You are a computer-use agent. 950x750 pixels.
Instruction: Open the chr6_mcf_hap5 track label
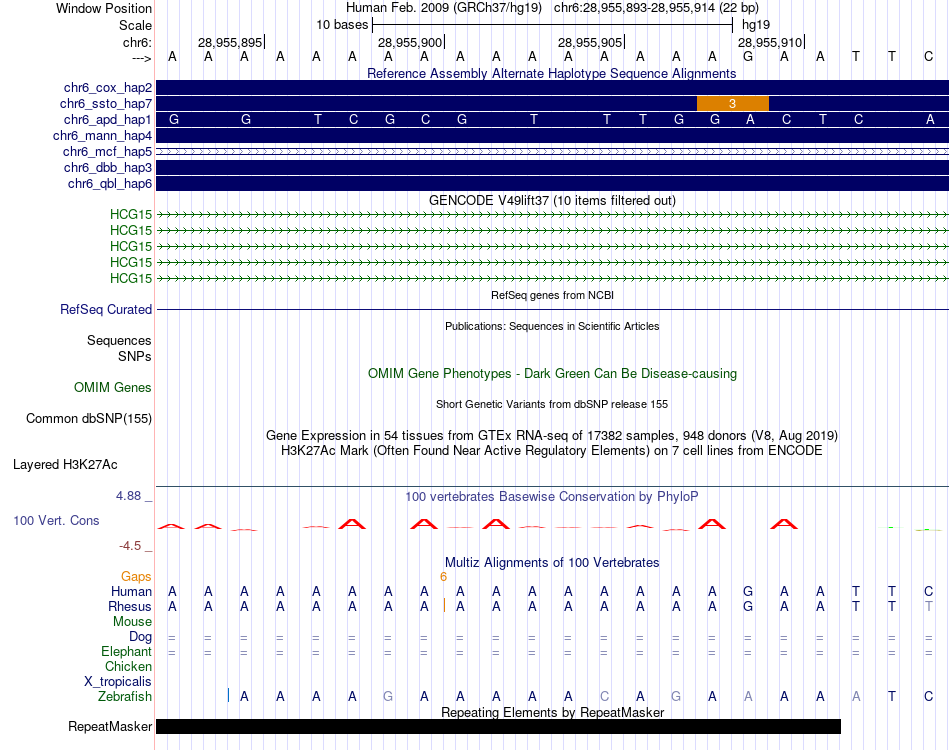(x=107, y=151)
